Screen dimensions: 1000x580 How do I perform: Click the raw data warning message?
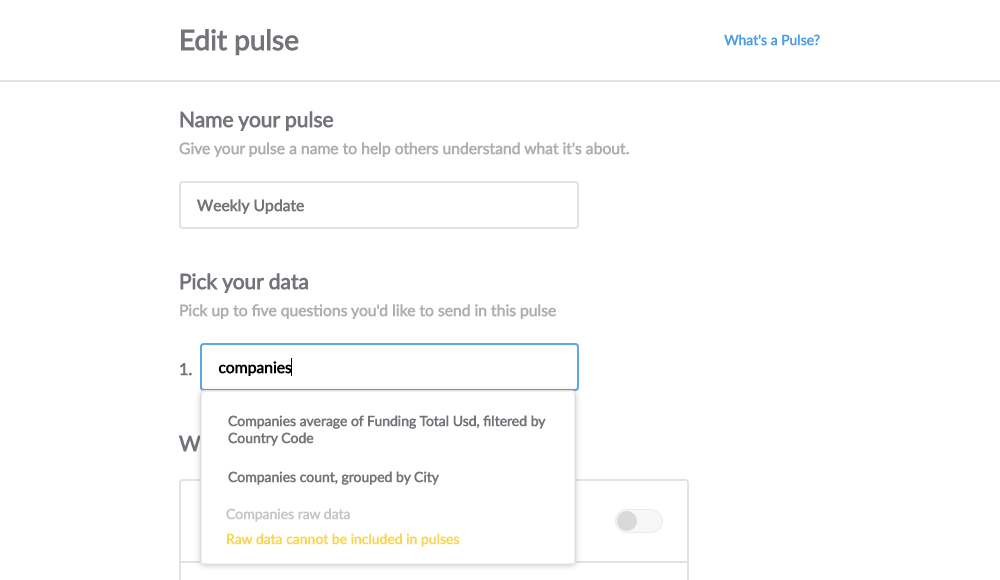coord(342,538)
